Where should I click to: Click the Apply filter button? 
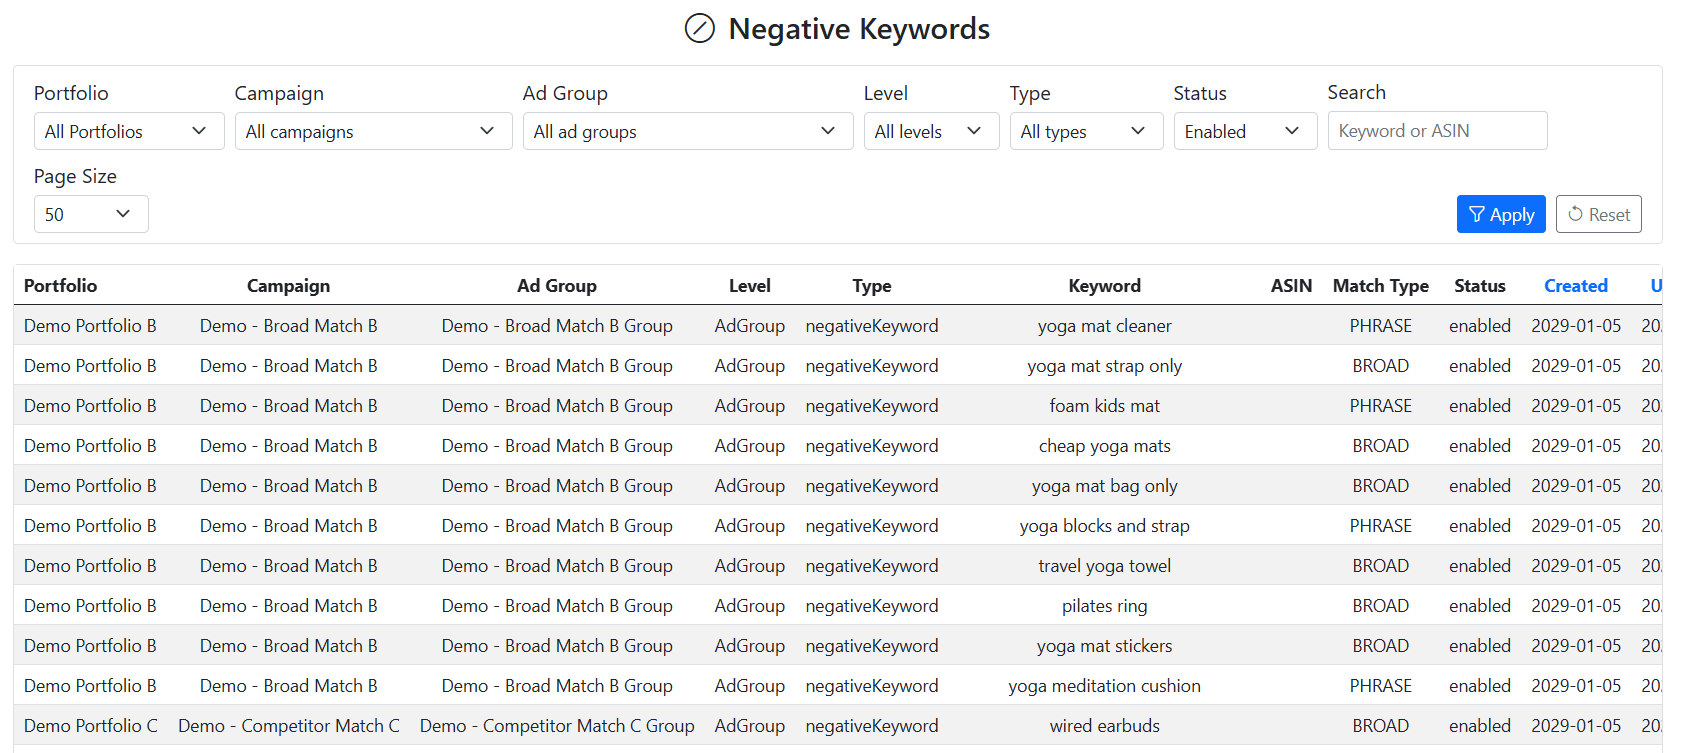click(1500, 214)
